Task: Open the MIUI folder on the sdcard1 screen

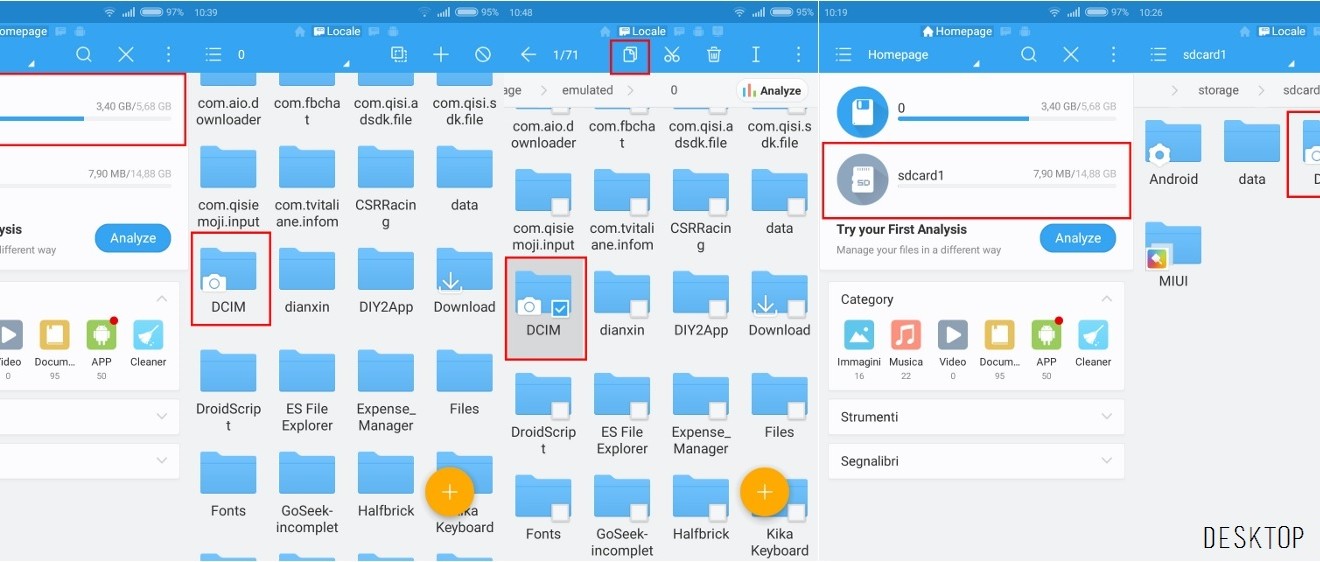Action: click(x=1173, y=244)
